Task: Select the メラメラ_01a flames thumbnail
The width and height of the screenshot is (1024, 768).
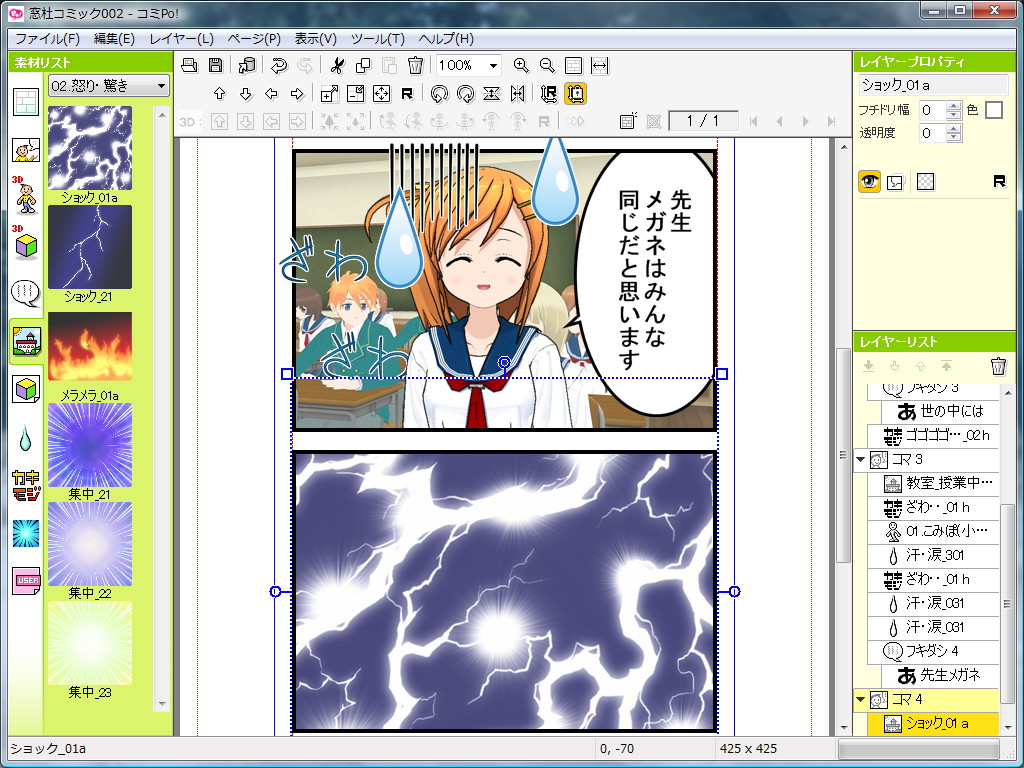Action: tap(89, 346)
